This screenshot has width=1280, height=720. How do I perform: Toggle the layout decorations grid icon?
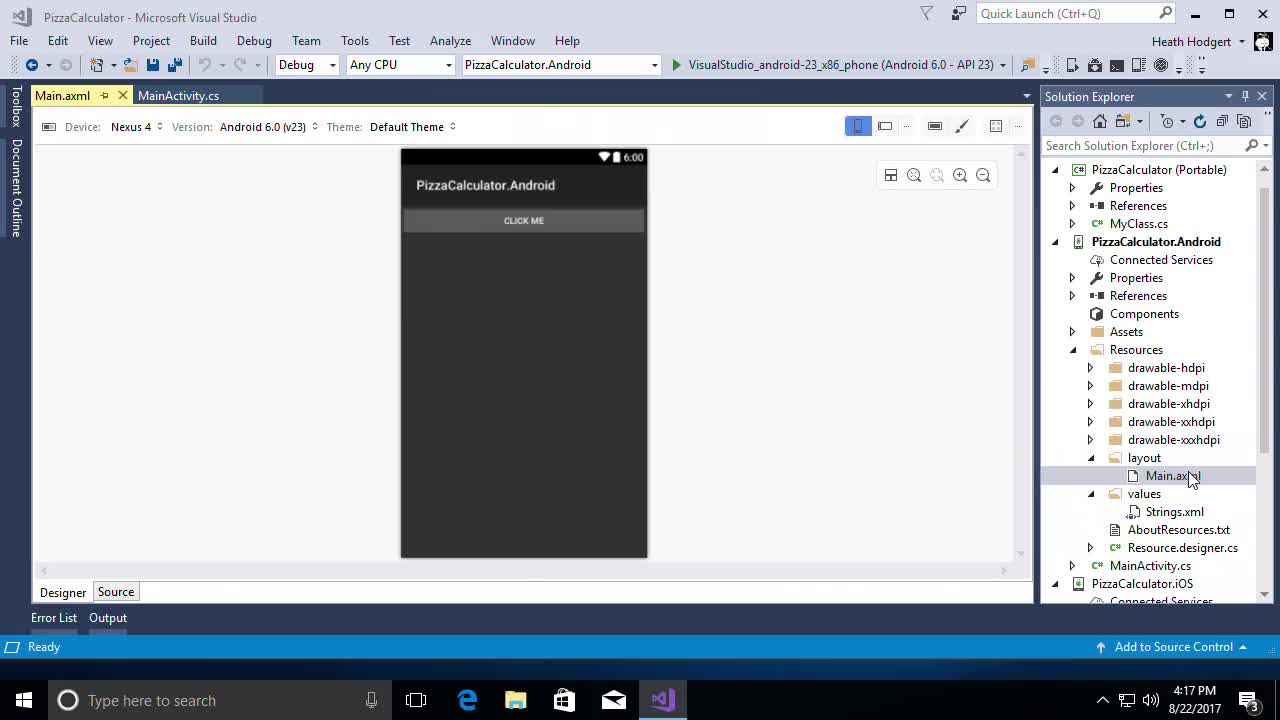pyautogui.click(x=995, y=126)
